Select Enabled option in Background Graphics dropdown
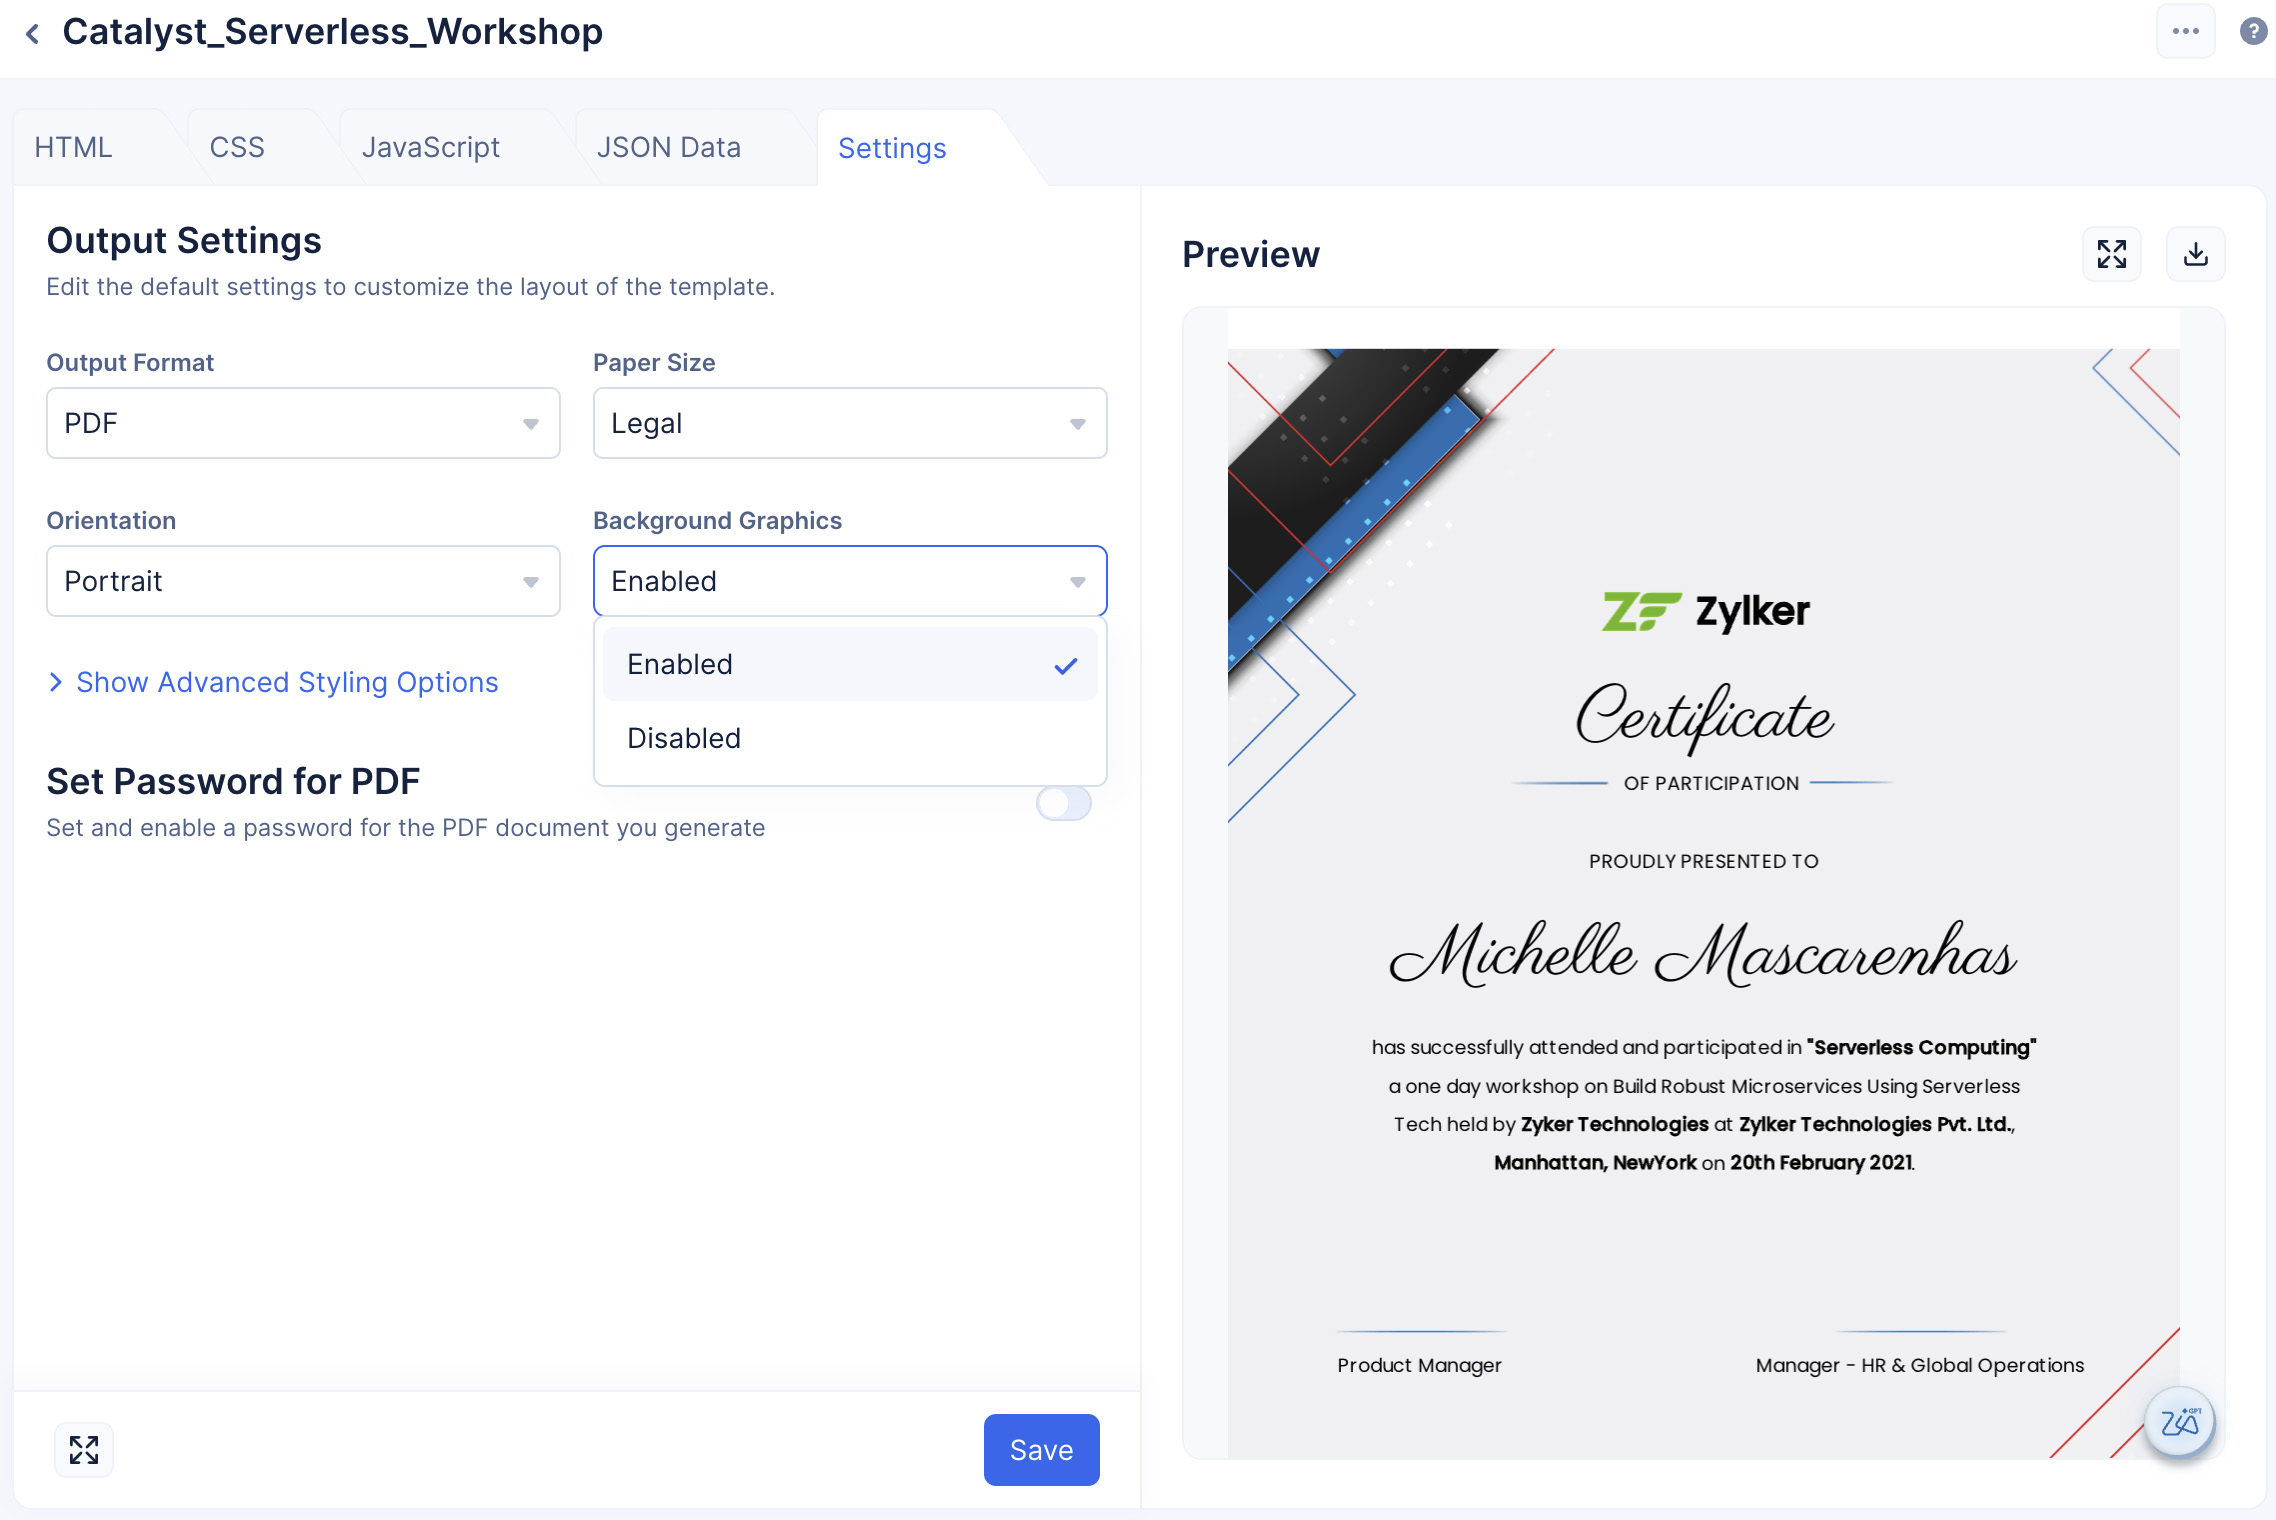The width and height of the screenshot is (2276, 1520). click(848, 663)
